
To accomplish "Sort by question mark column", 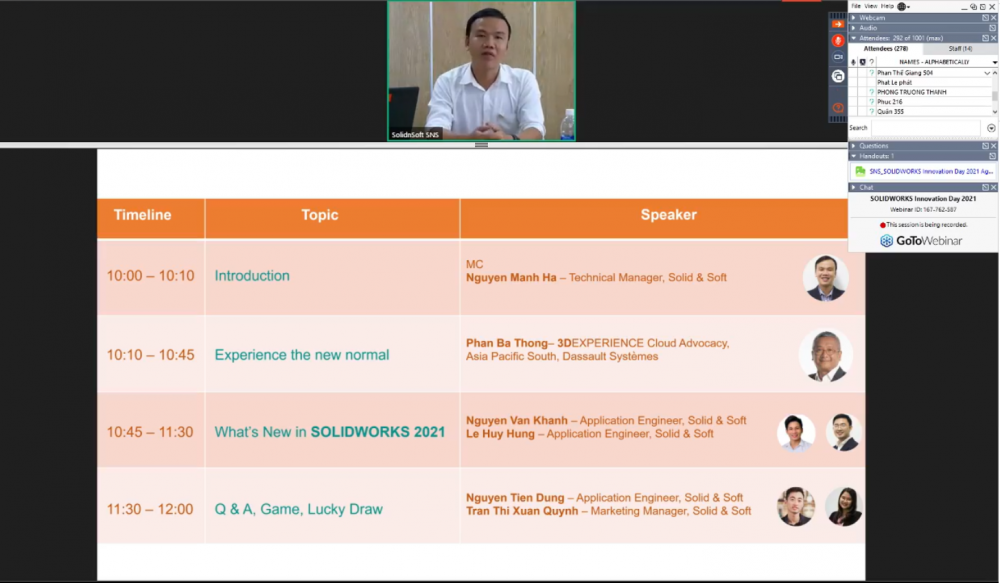I will point(871,62).
